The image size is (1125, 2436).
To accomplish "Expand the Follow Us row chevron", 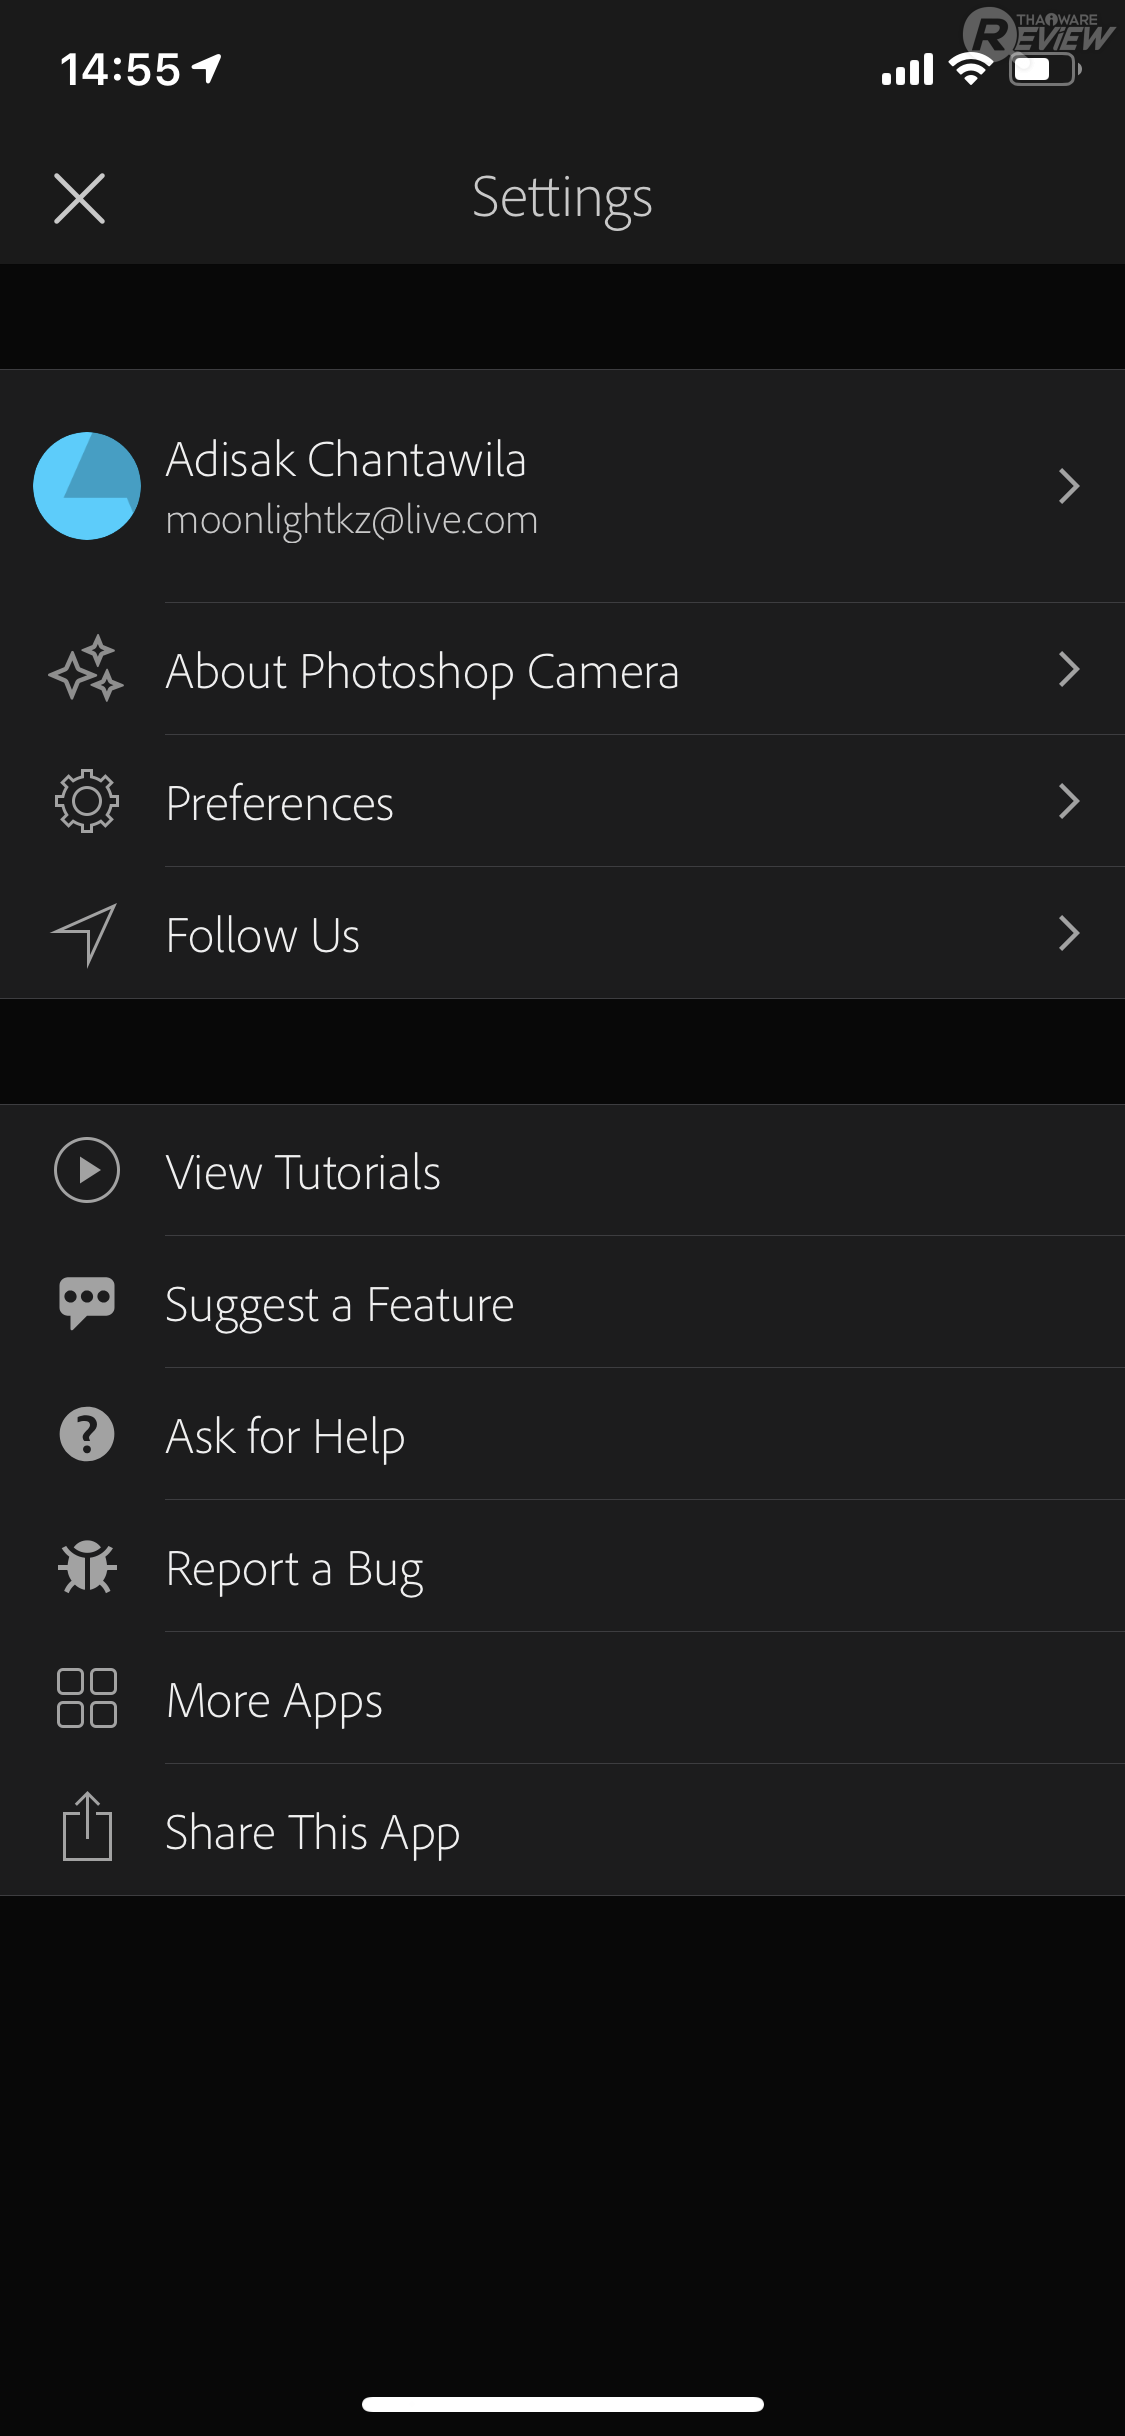I will coord(1069,933).
